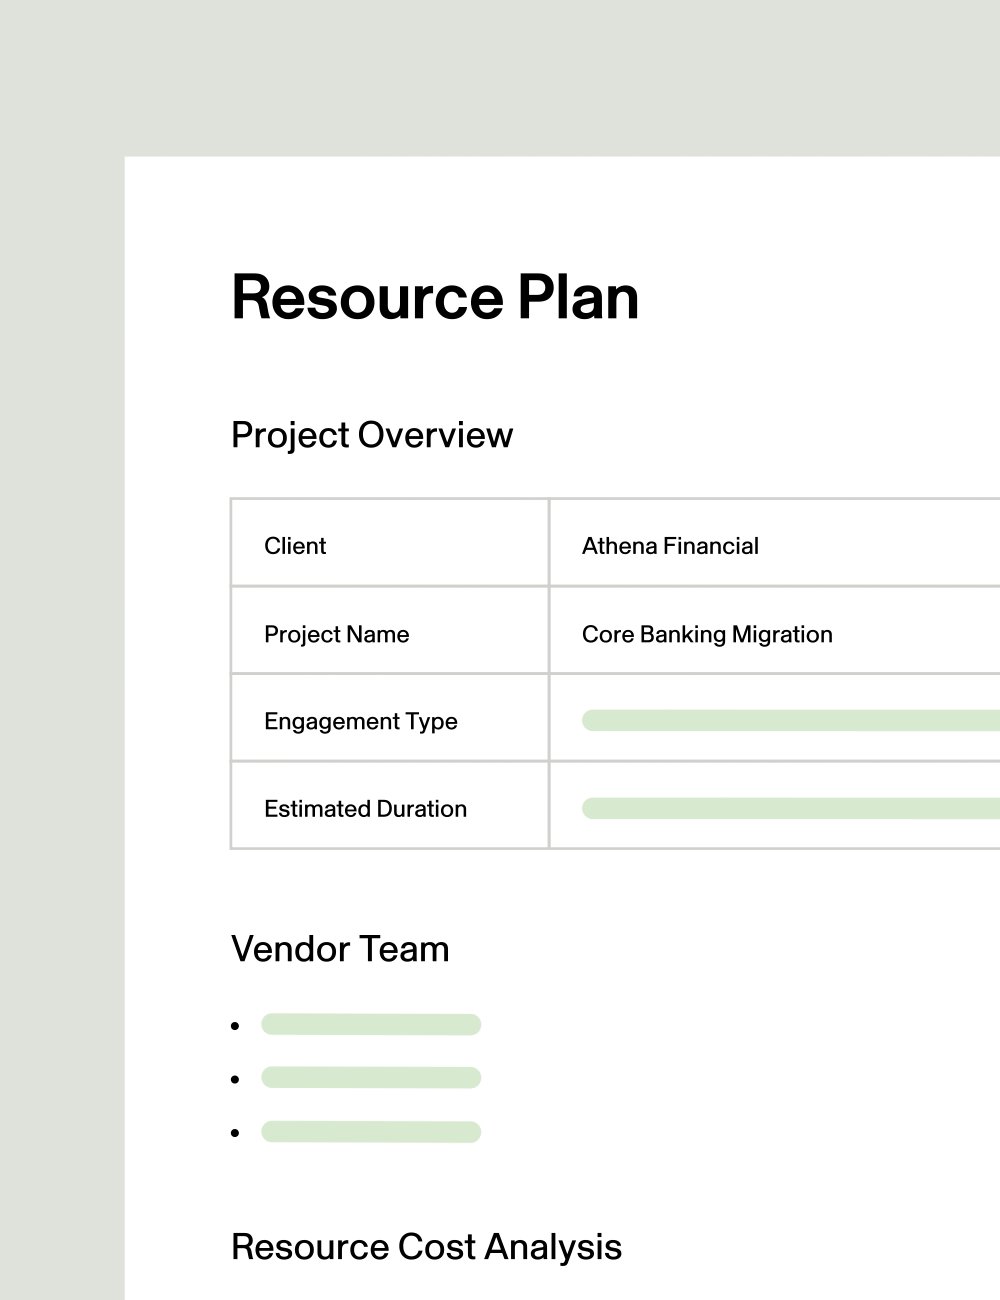Click the word "Plan" in the main title

pos(578,298)
